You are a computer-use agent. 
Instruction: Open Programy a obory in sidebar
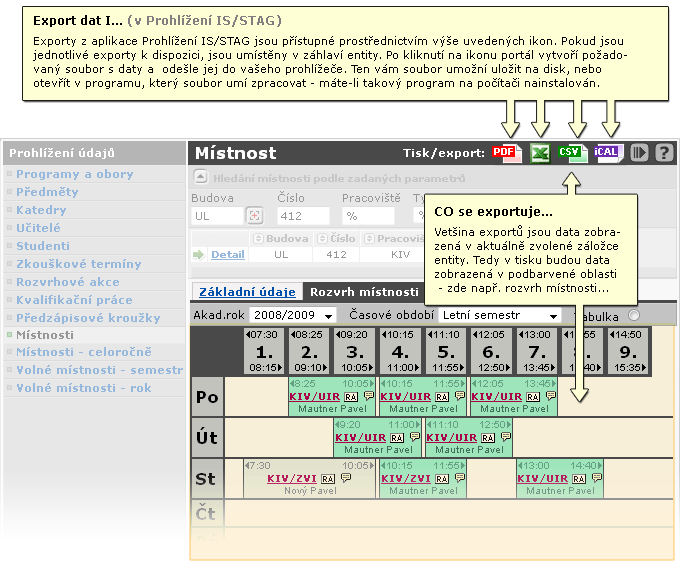[x=75, y=174]
